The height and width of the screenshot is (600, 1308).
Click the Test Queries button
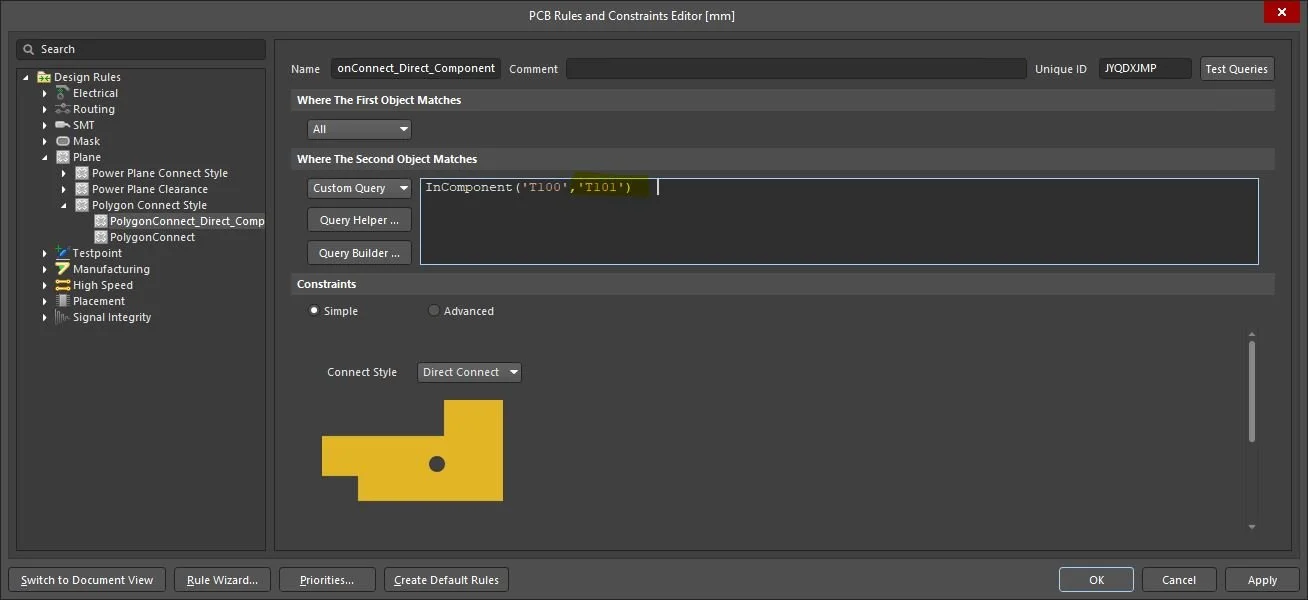click(1236, 68)
